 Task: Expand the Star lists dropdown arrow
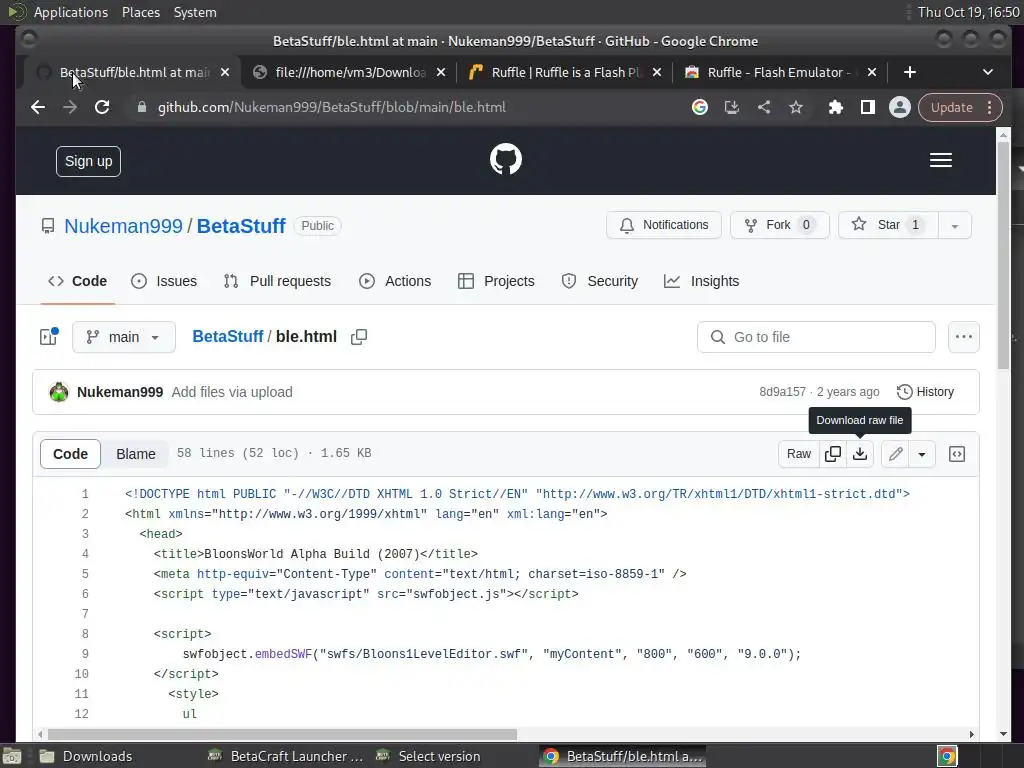pos(955,225)
